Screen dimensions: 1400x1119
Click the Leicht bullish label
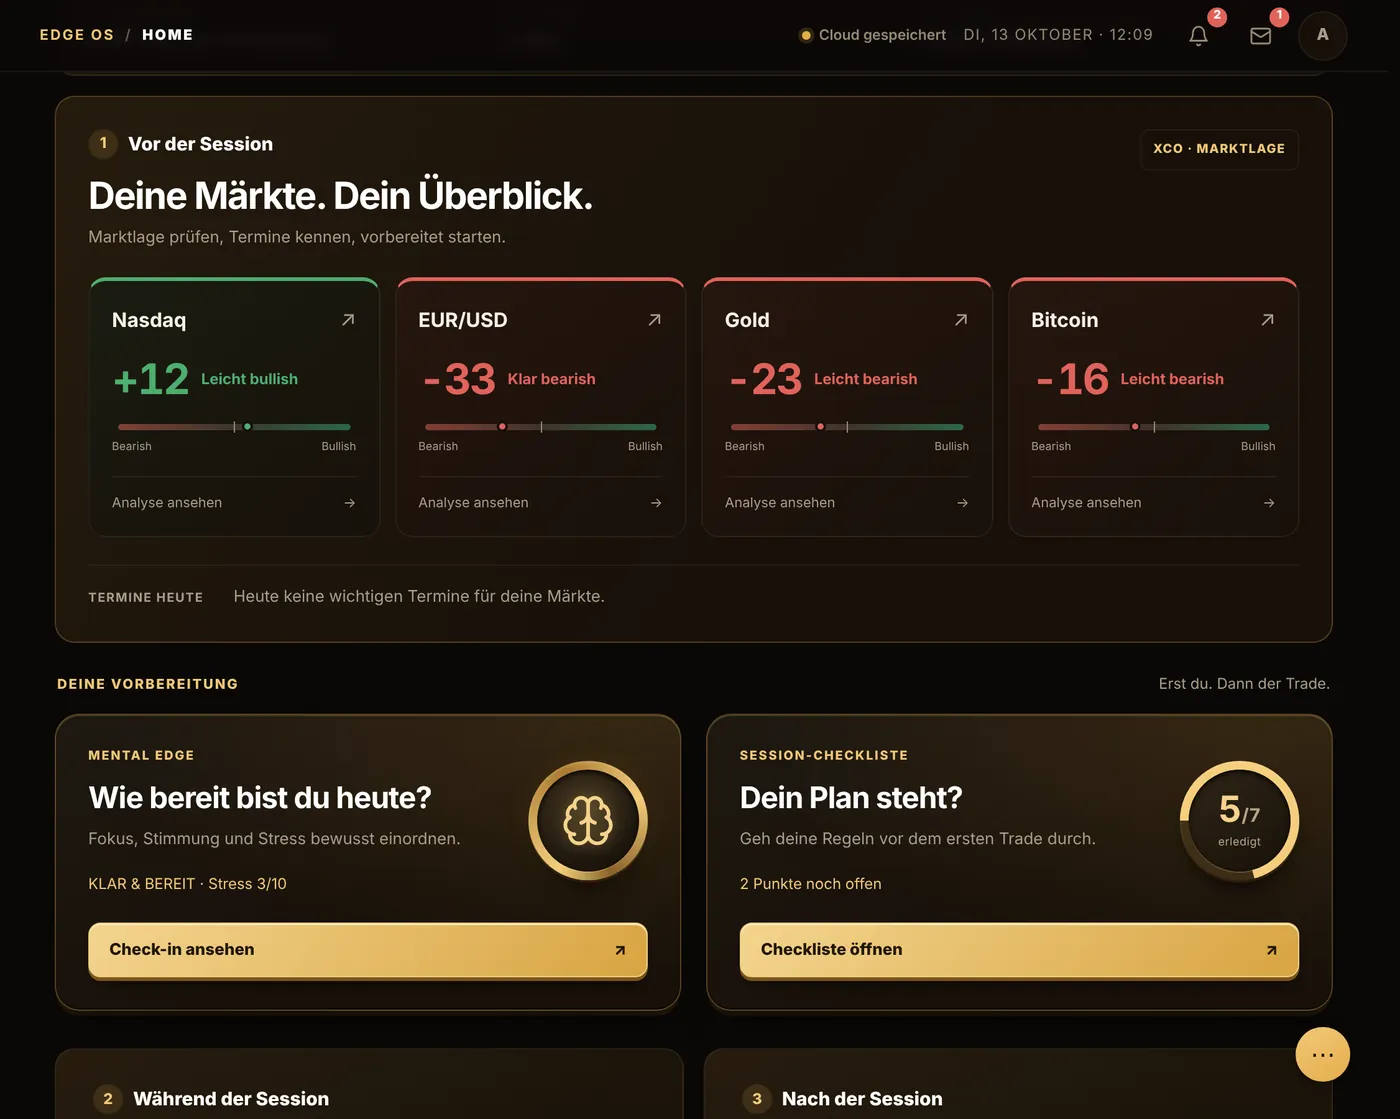coord(249,379)
